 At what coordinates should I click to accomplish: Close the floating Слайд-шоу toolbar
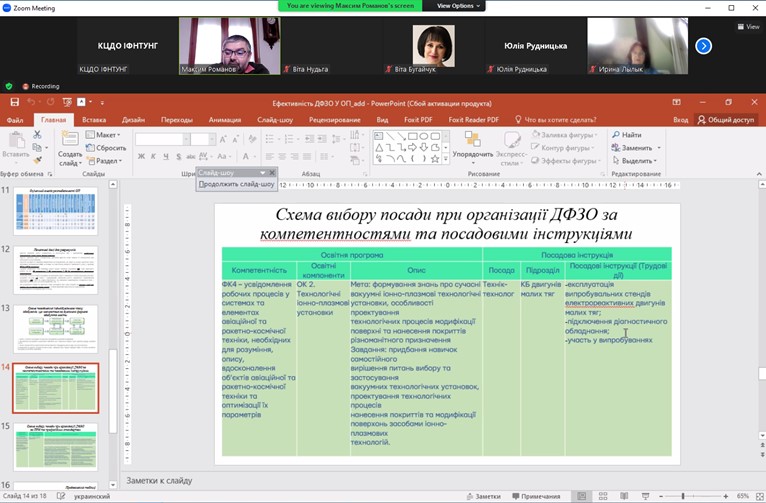click(272, 172)
